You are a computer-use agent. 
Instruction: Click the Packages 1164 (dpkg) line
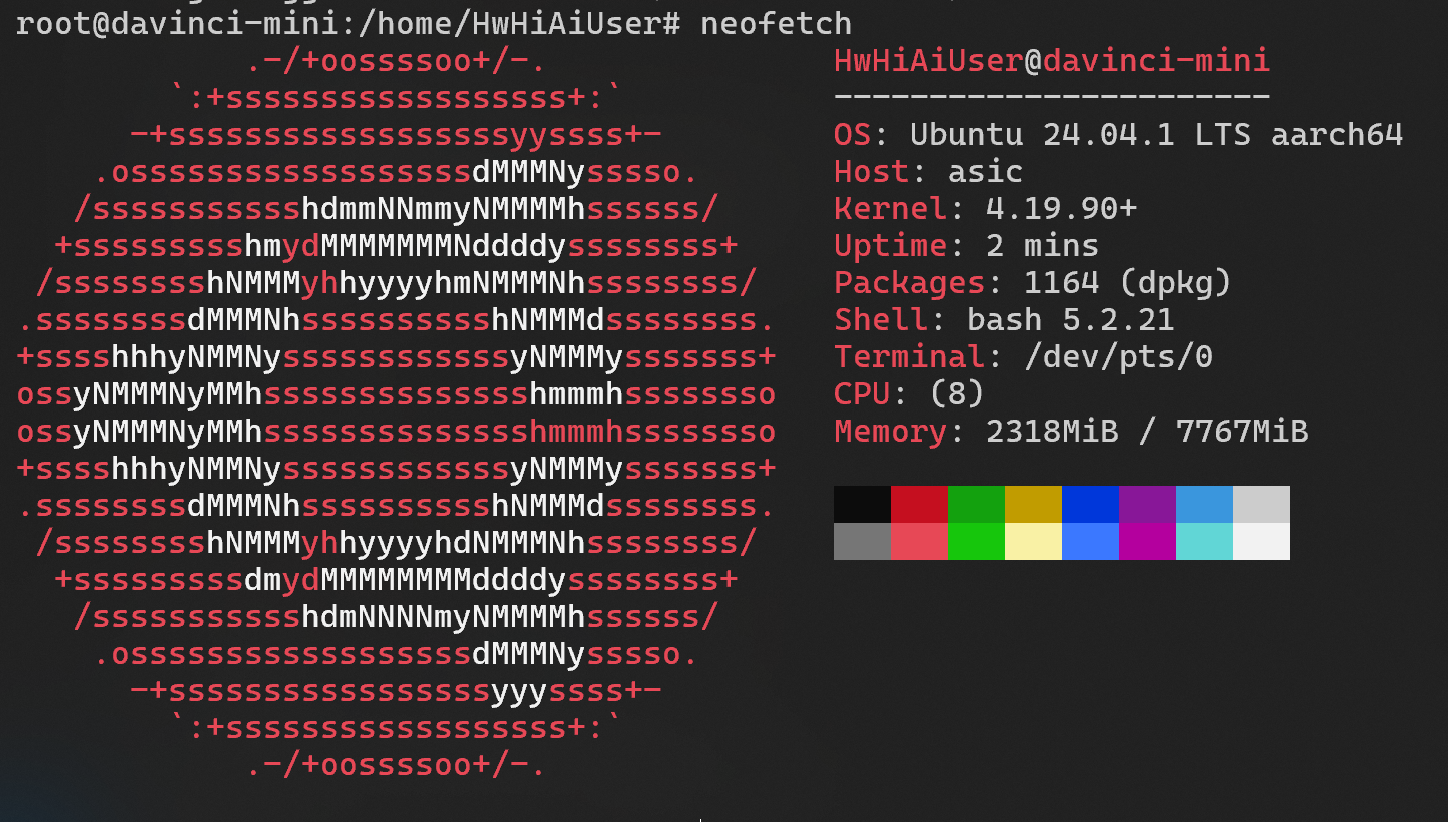tap(1033, 282)
